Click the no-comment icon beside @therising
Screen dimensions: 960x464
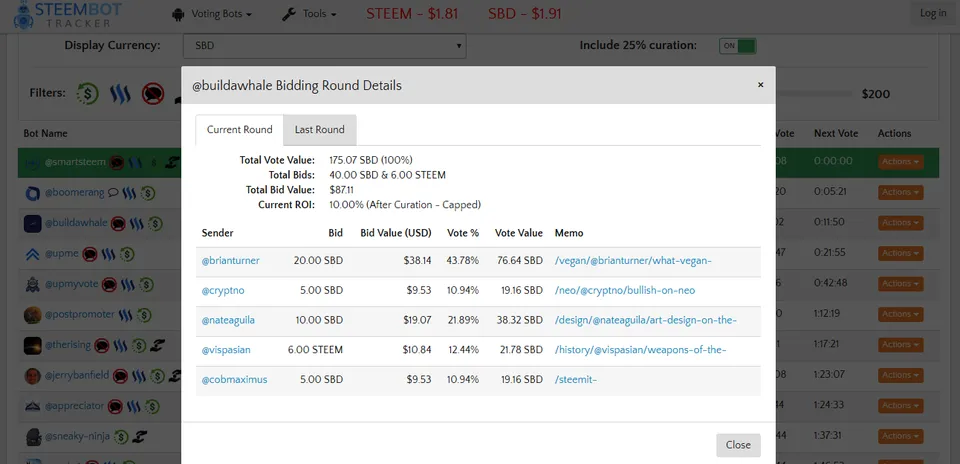pyautogui.click(x=102, y=345)
